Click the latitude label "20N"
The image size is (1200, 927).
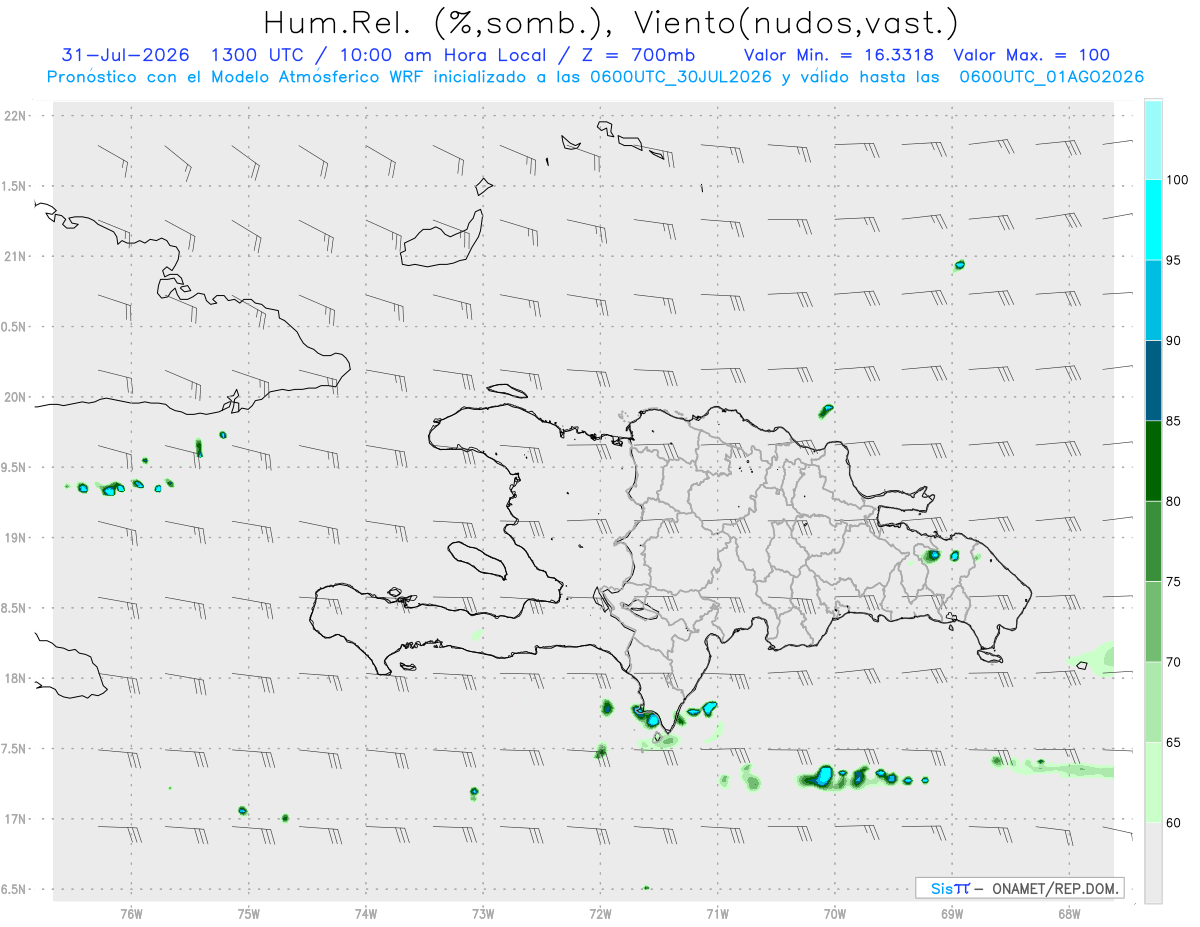pyautogui.click(x=15, y=397)
